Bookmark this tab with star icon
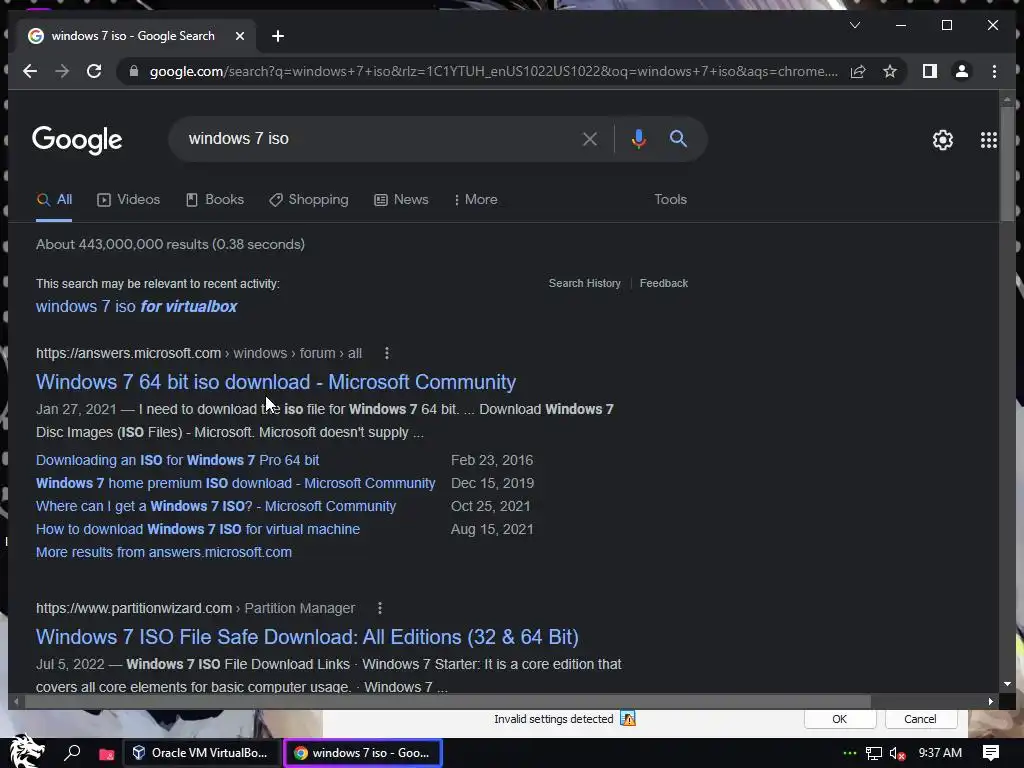The image size is (1024, 768). coord(889,71)
